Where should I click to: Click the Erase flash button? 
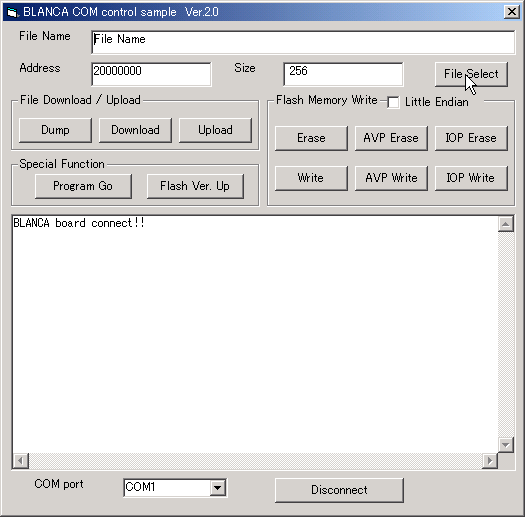pos(311,138)
